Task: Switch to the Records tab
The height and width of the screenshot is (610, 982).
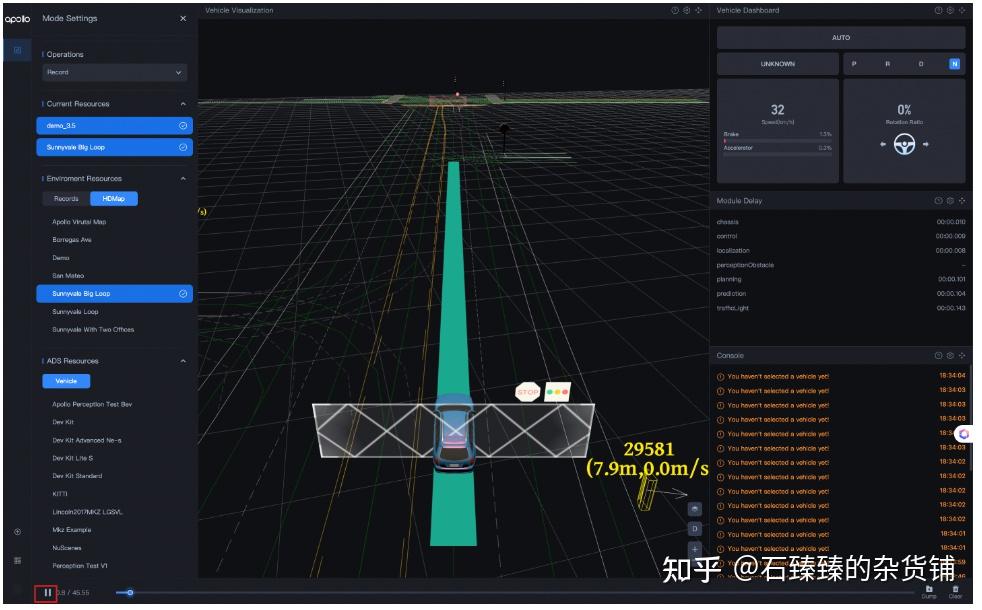Action: click(66, 198)
